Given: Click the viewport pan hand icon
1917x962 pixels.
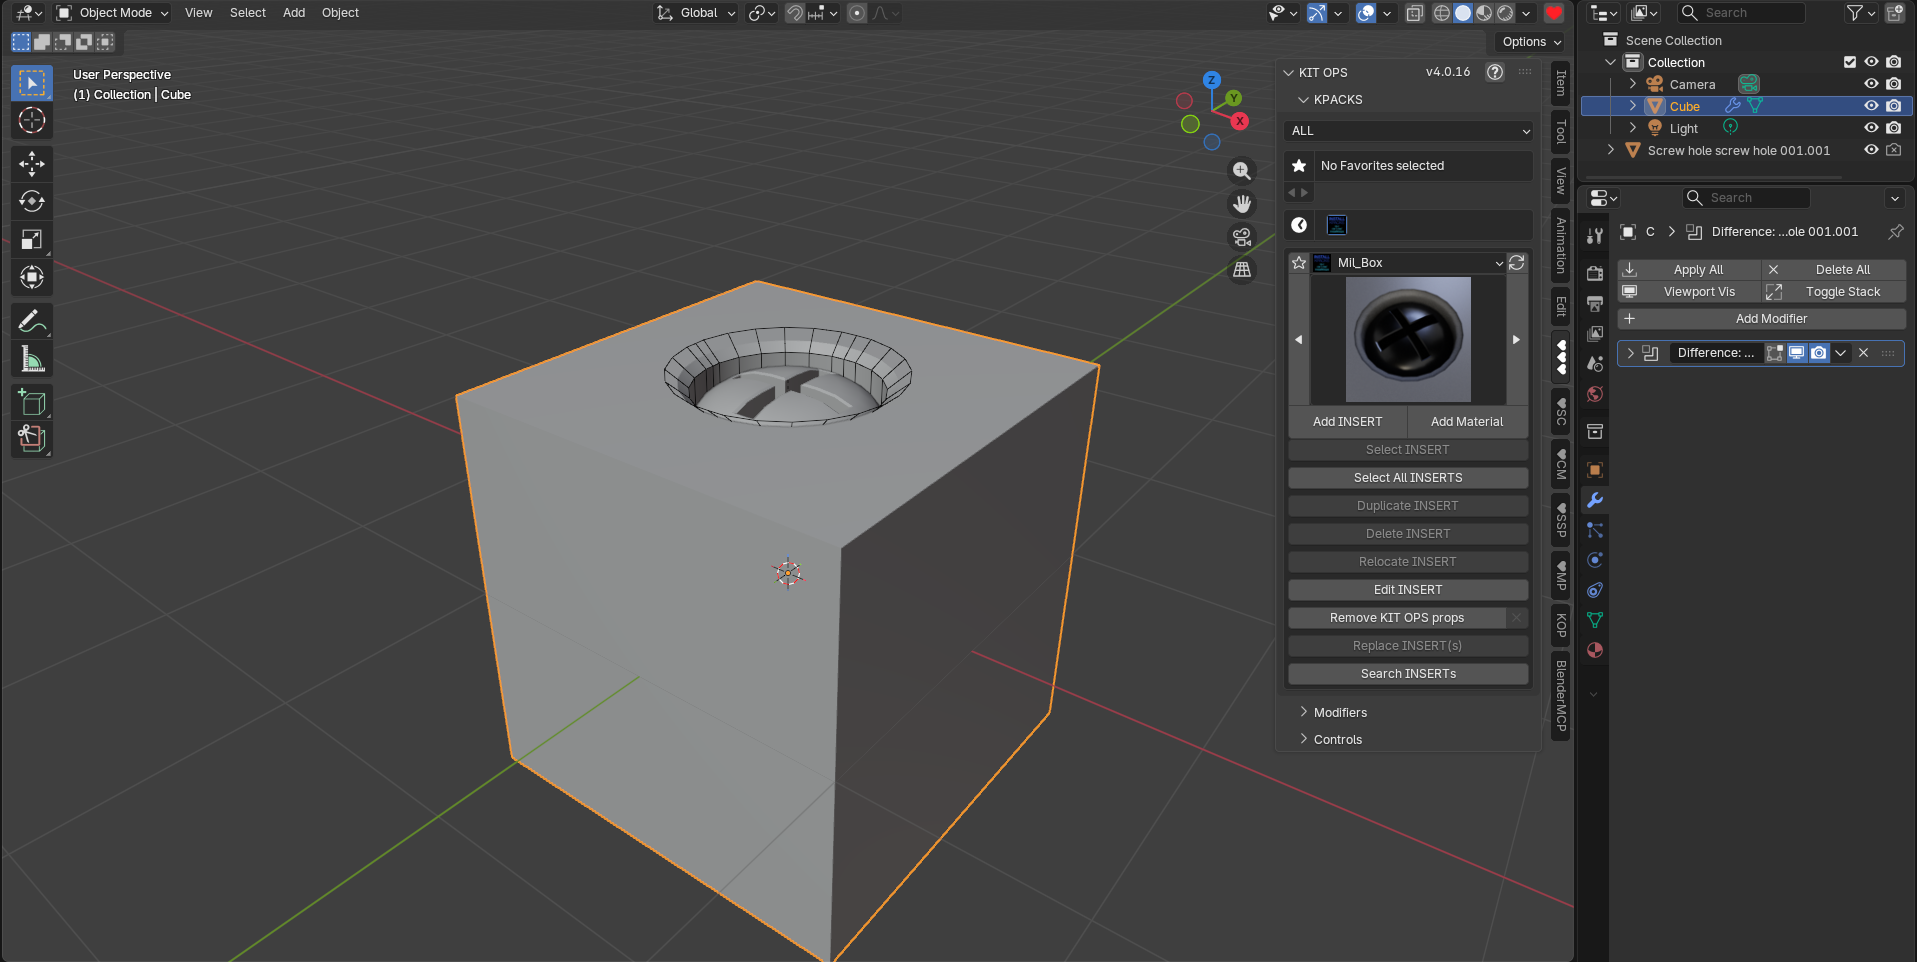Looking at the screenshot, I should coord(1242,204).
